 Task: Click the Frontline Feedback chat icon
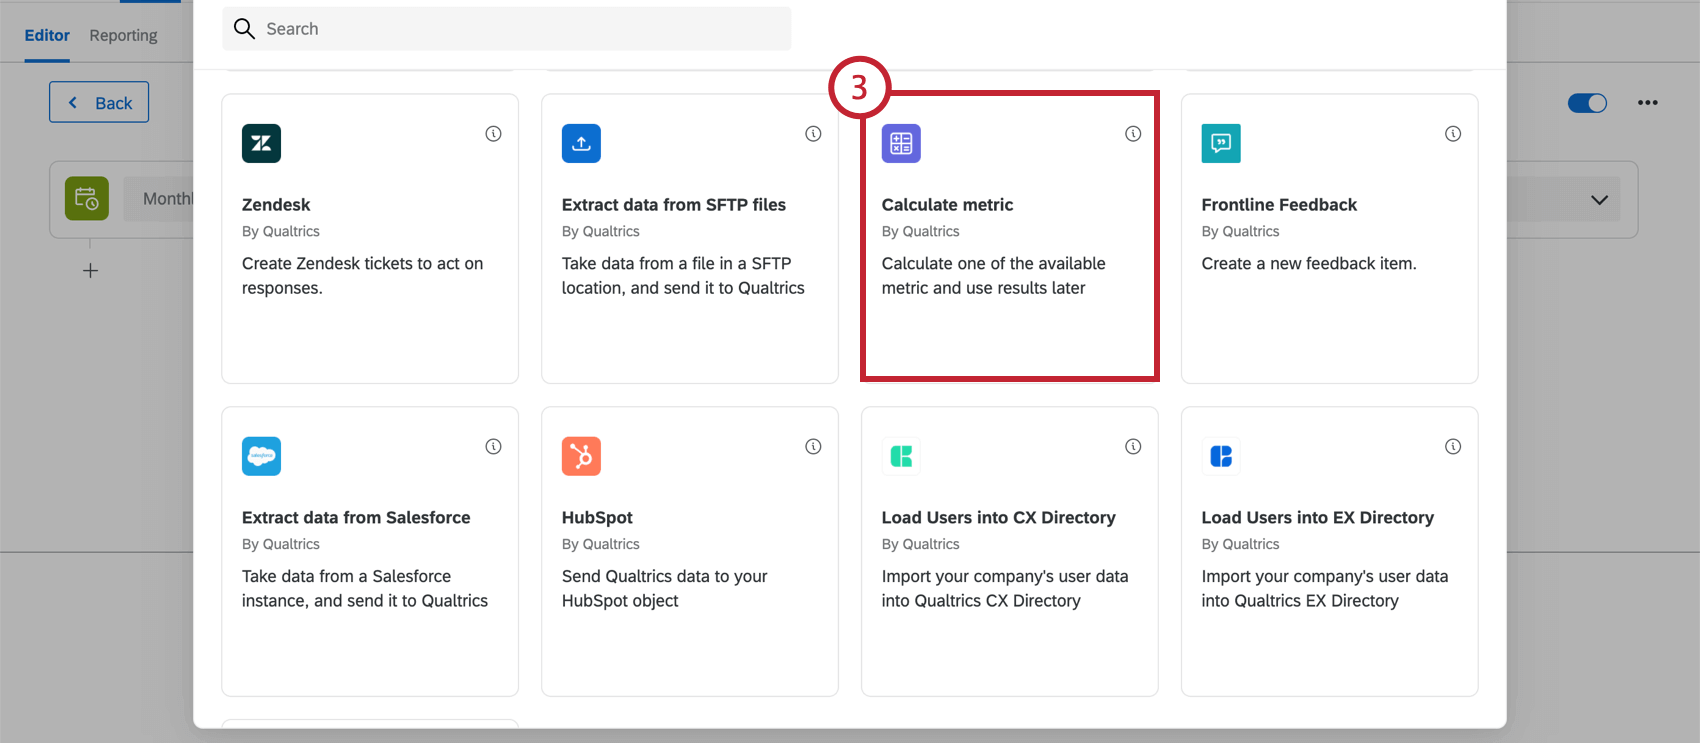coord(1221,143)
